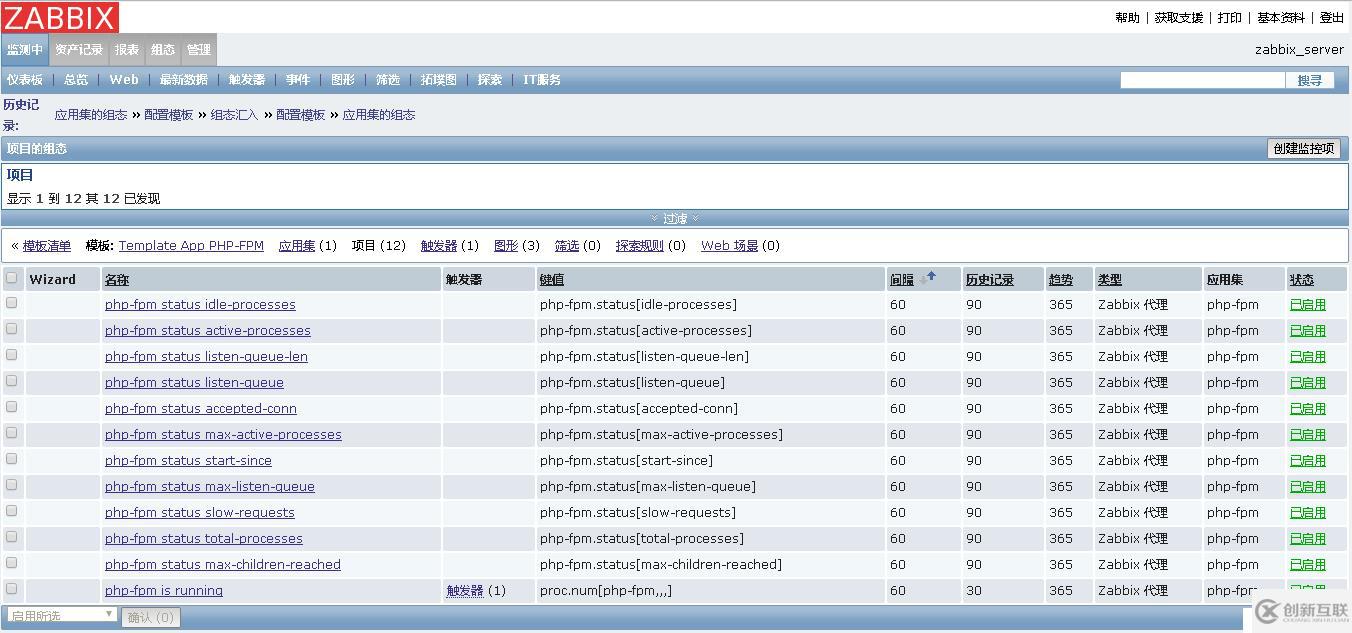The height and width of the screenshot is (633, 1352).
Task: Open the 图形 (3) link
Action: click(x=506, y=246)
